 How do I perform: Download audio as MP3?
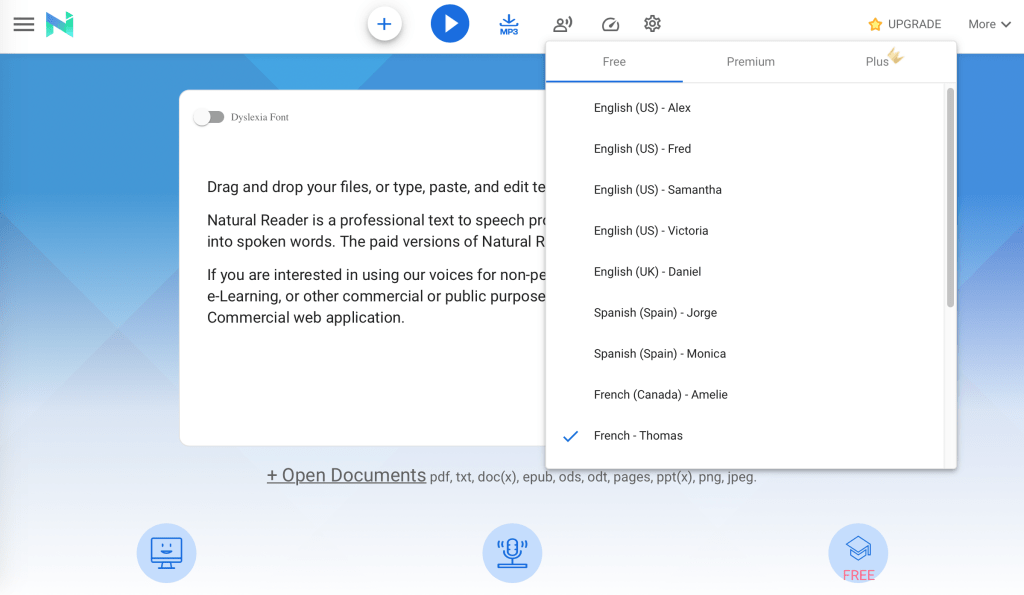coord(509,24)
